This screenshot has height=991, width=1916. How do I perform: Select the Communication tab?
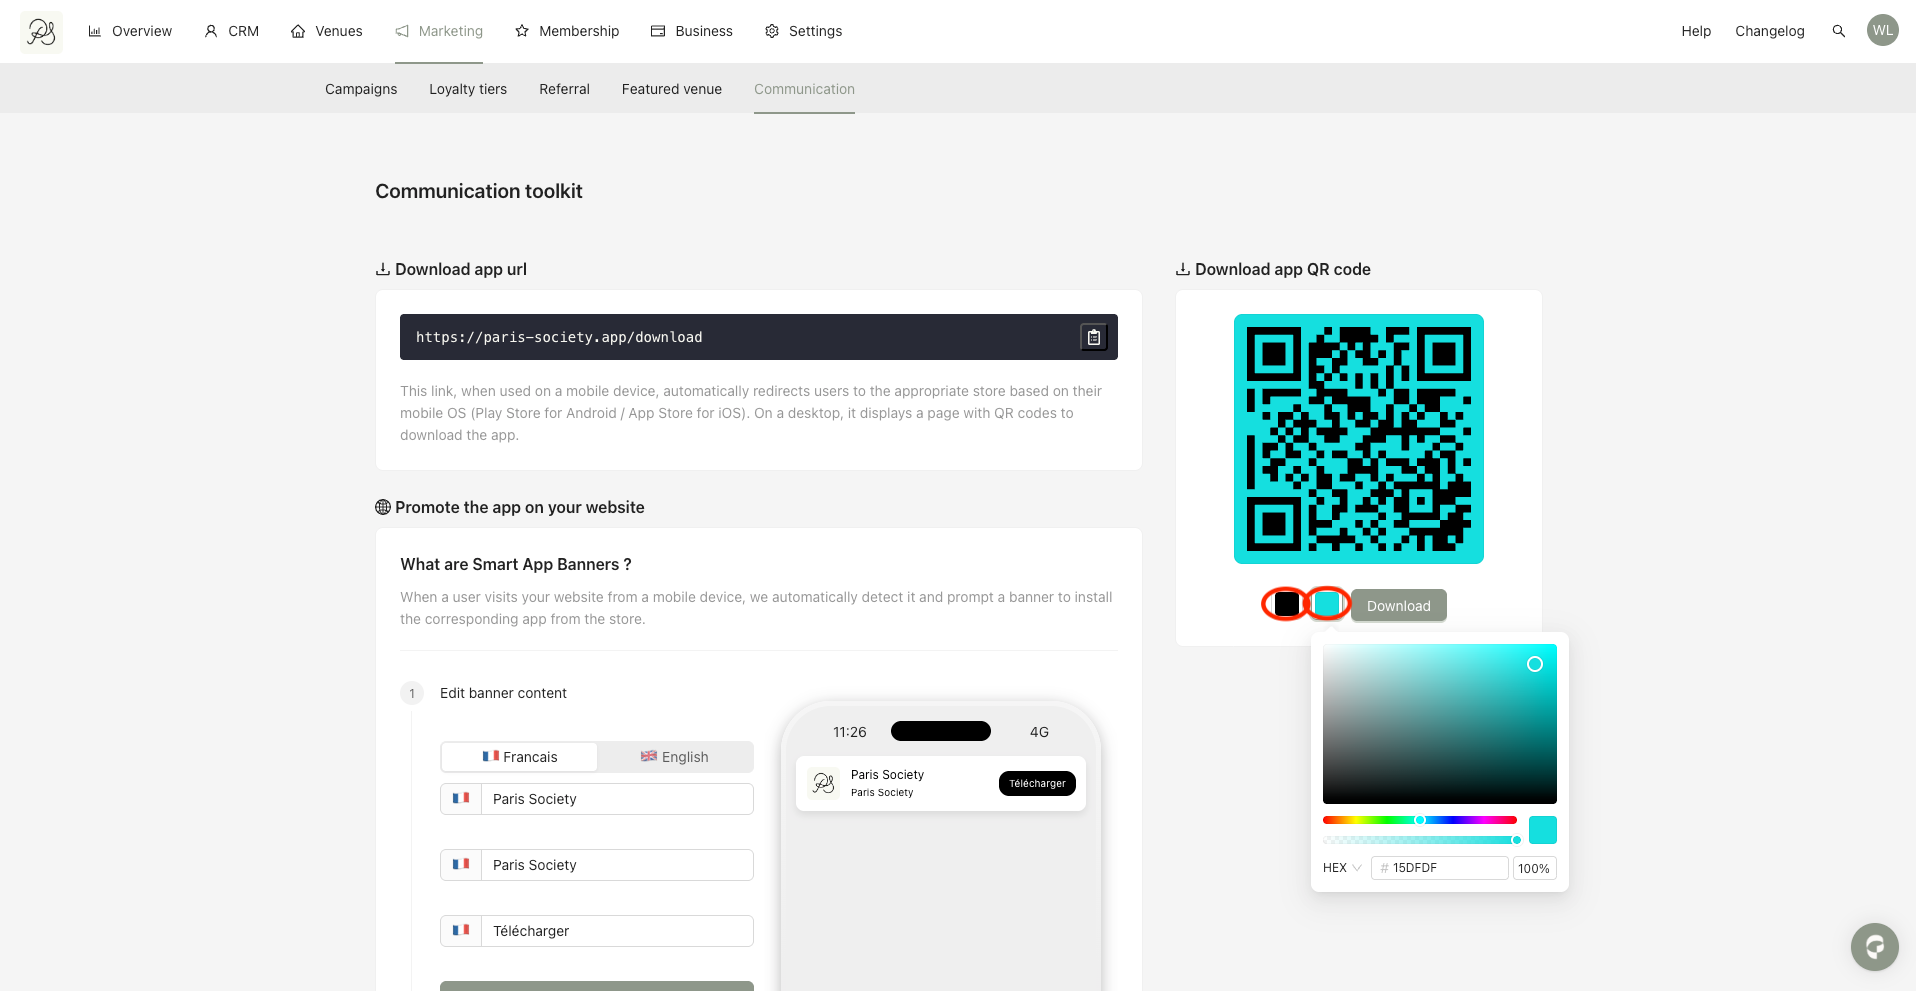pos(804,89)
